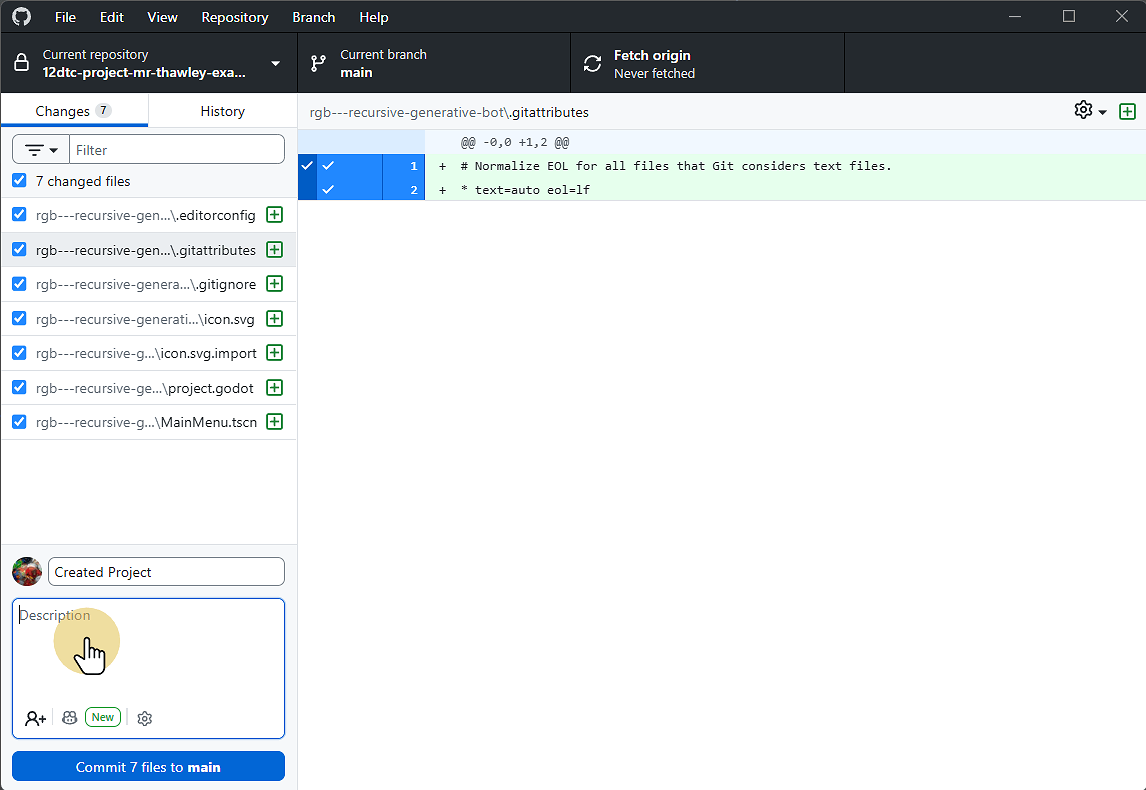Open the filter options dropdown
Screen dimensions: 1146x790
coord(41,150)
